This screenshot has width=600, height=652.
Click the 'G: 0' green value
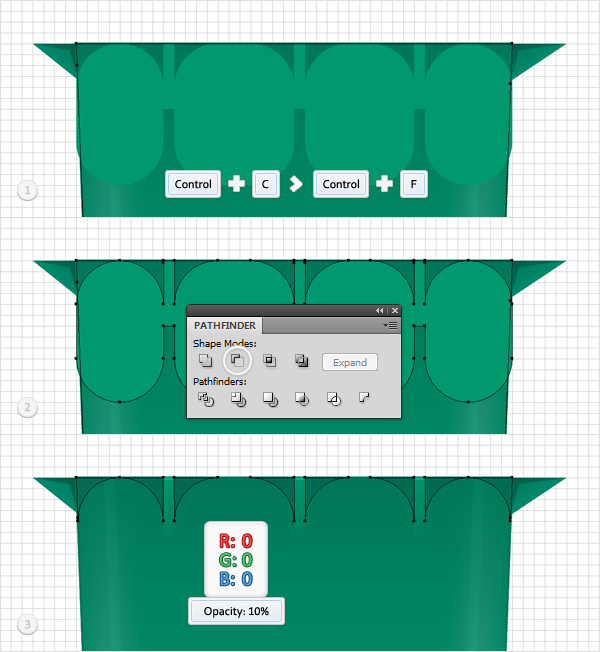[x=236, y=560]
